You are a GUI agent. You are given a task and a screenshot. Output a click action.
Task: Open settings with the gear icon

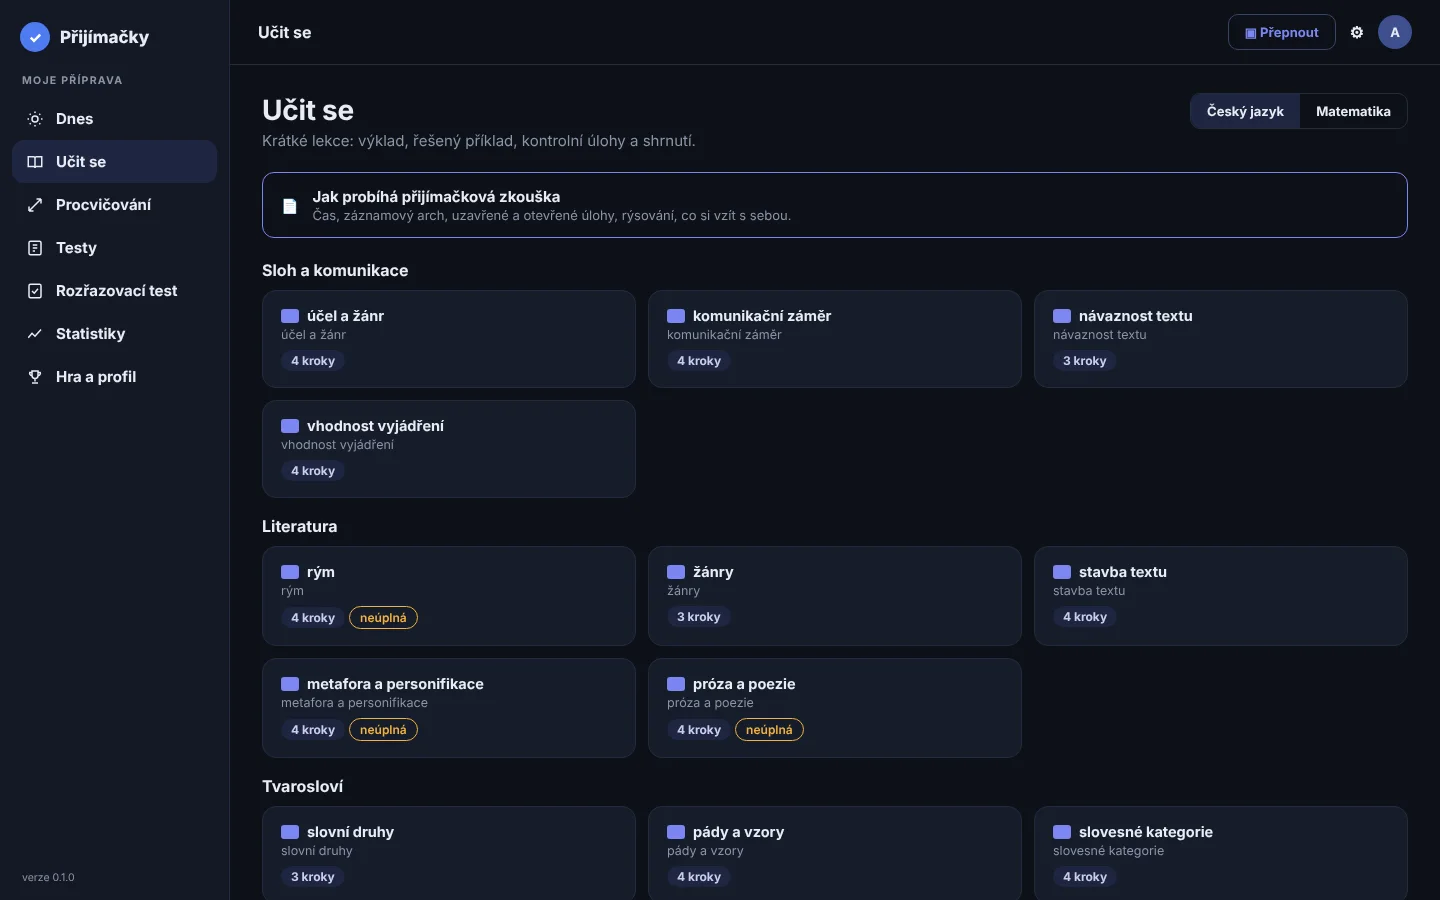click(1357, 32)
